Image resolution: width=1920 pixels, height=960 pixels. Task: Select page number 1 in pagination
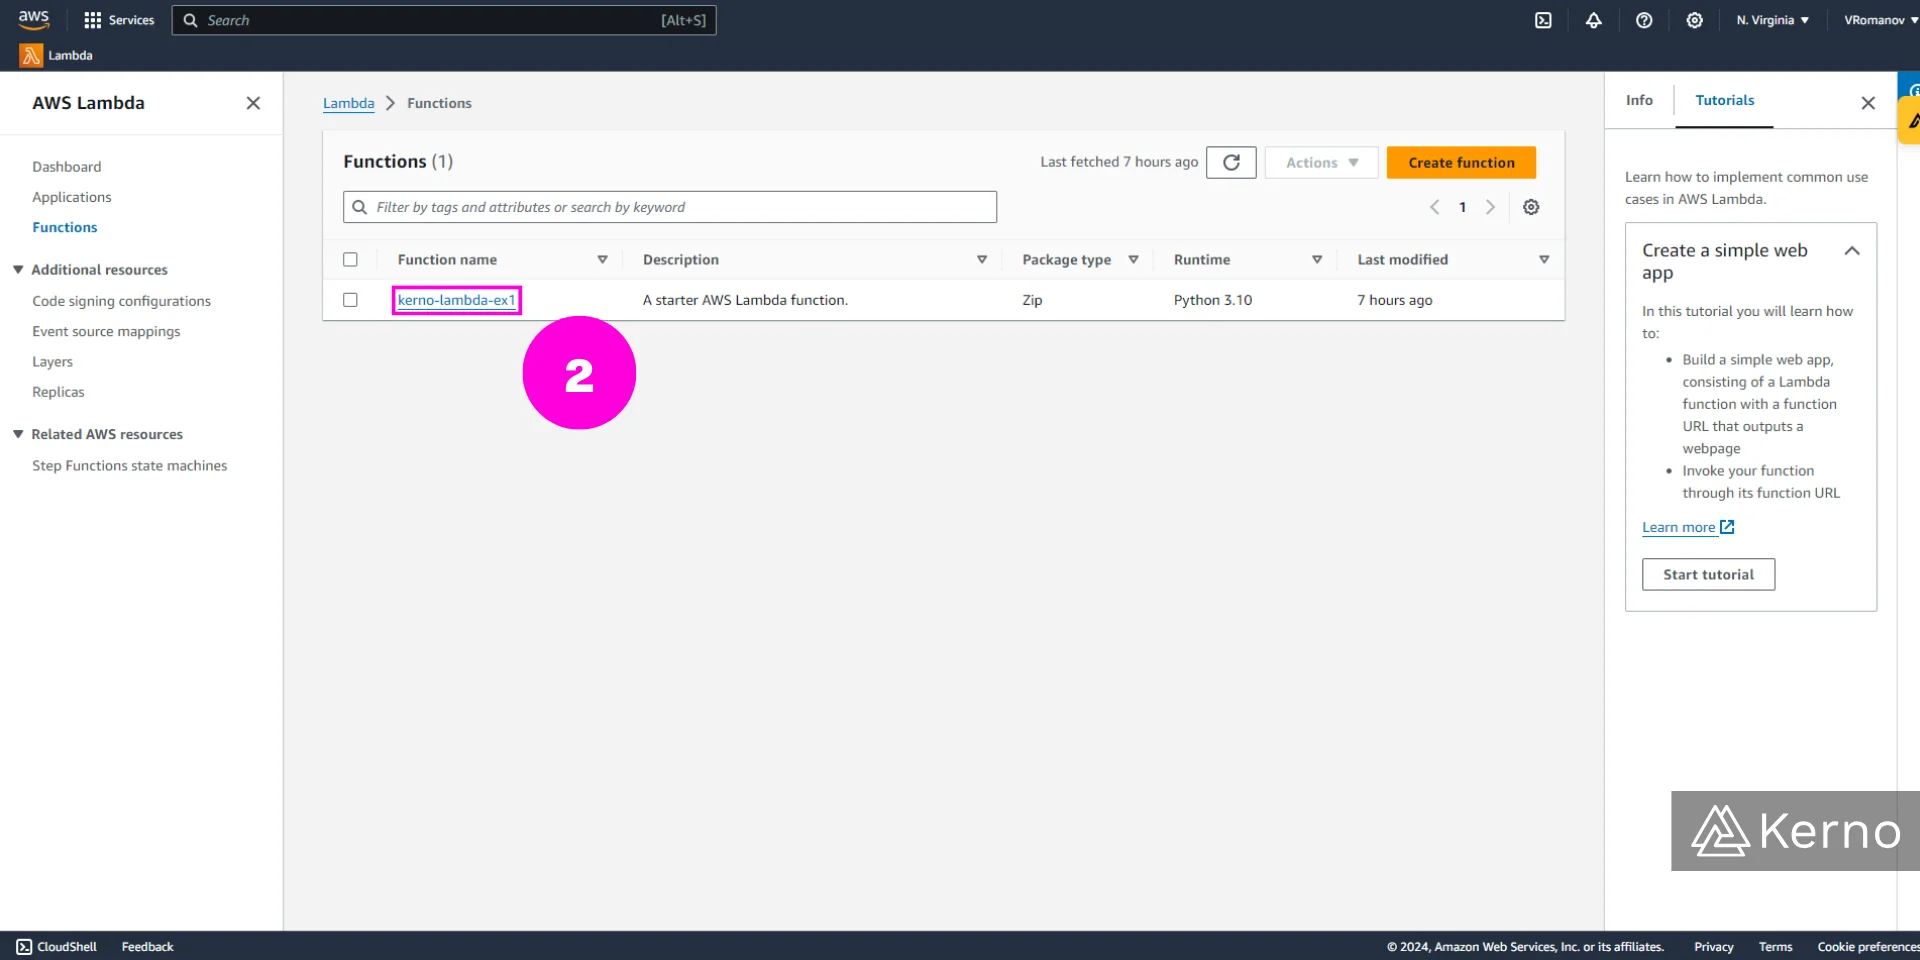1462,207
